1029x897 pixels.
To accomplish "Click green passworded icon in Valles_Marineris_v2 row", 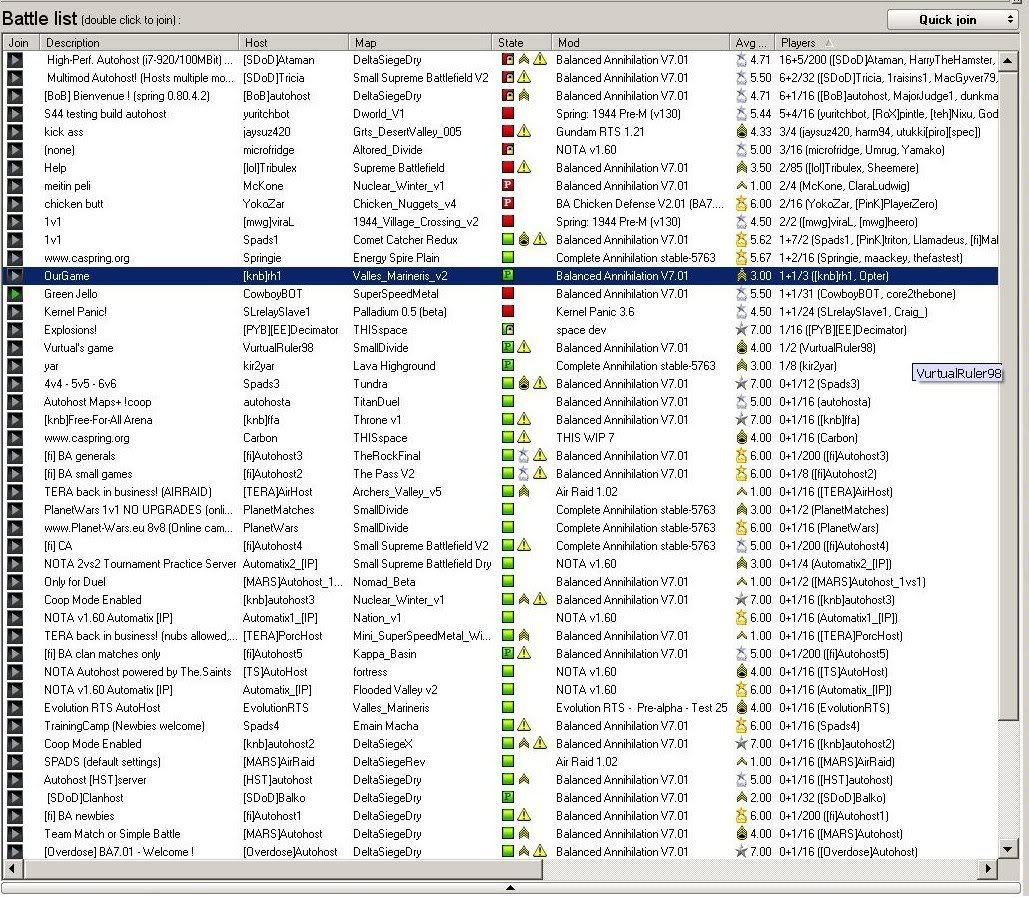I will [507, 275].
